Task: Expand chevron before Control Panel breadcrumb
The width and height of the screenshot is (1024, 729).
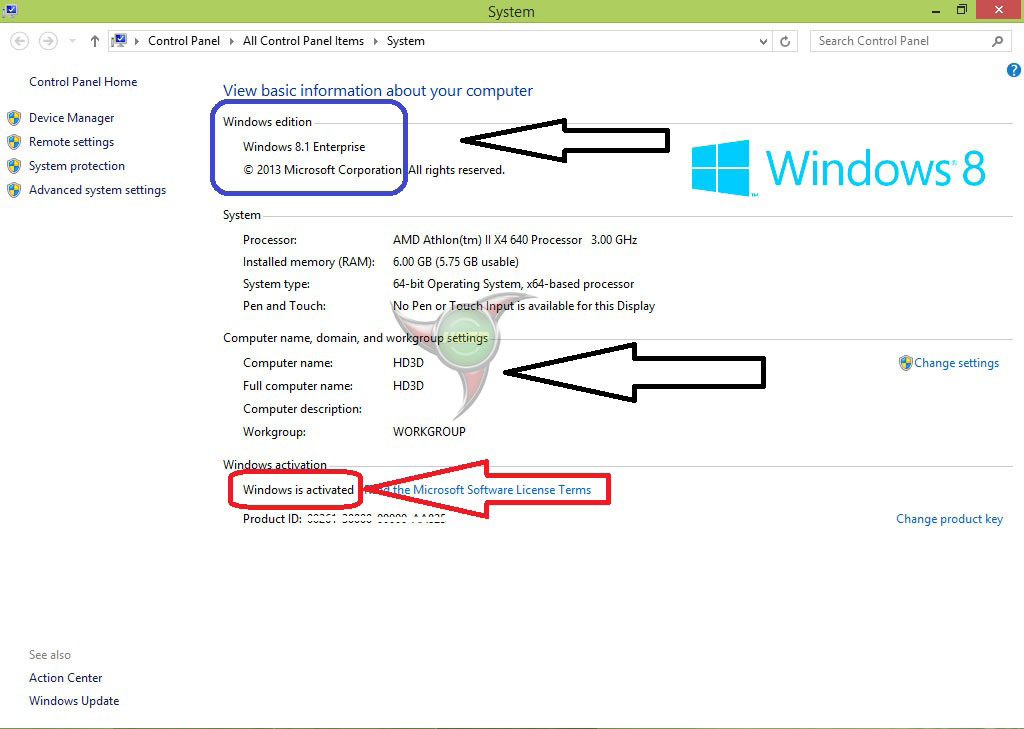Action: (x=137, y=41)
